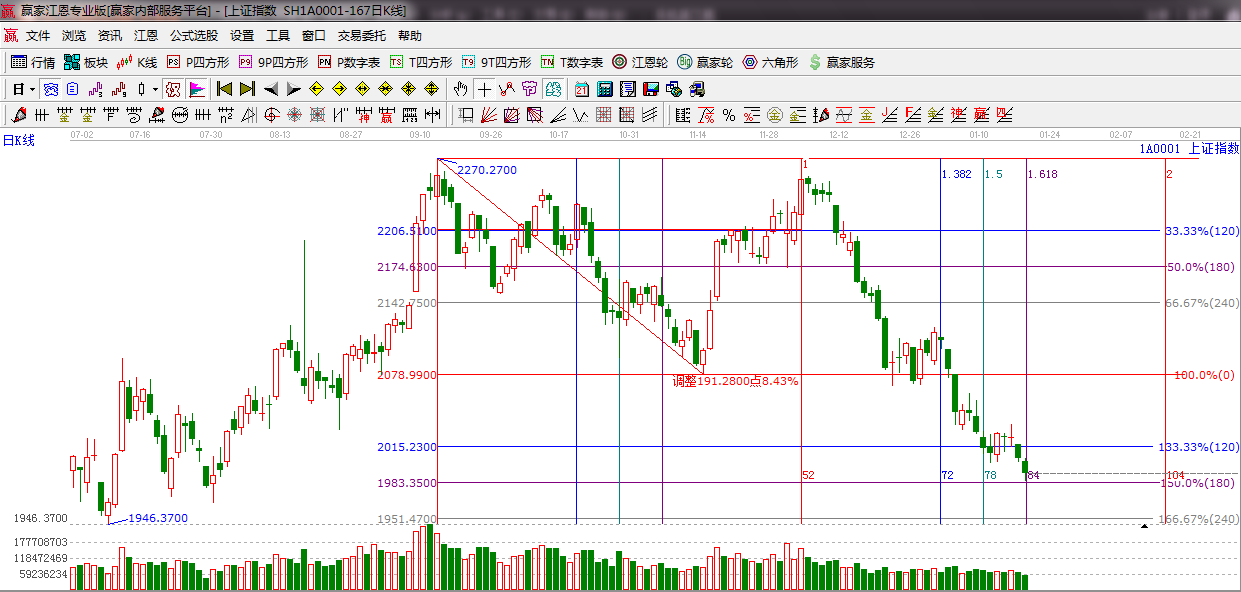Expand the candlestick style dropdown arrow
This screenshot has width=1241, height=592.
click(x=154, y=89)
